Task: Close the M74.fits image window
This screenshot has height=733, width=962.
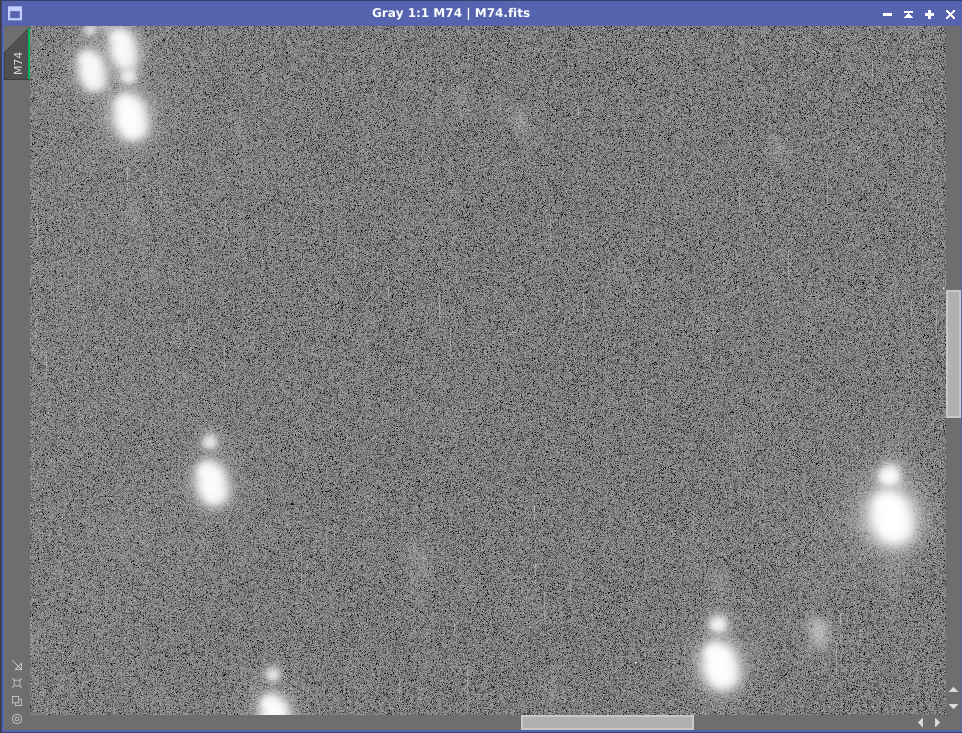Action: point(950,14)
